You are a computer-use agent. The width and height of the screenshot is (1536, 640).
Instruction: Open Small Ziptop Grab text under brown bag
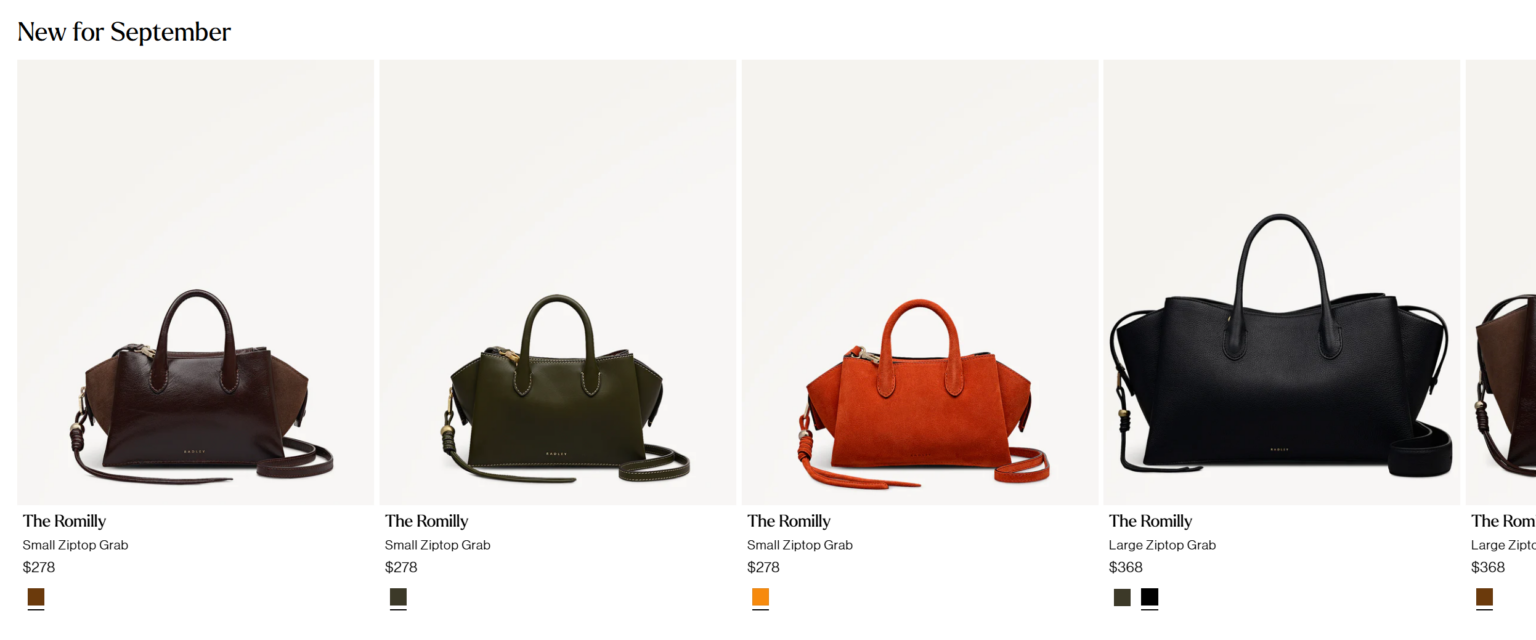76,545
